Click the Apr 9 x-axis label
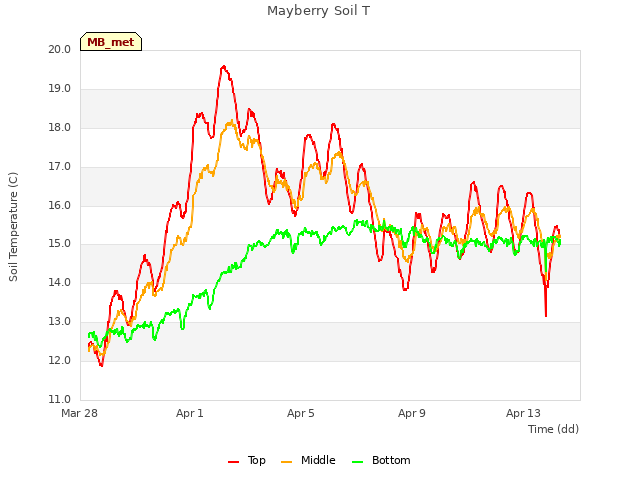The height and width of the screenshot is (480, 640). 412,413
